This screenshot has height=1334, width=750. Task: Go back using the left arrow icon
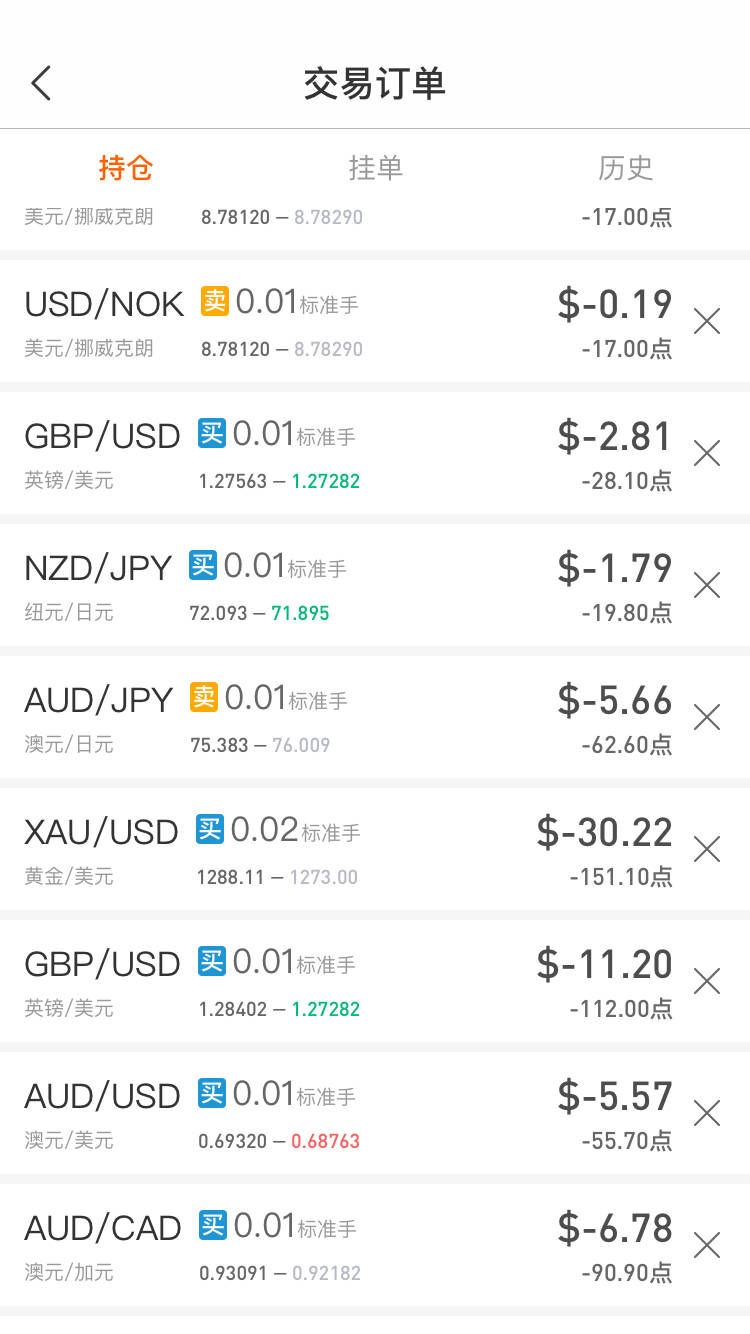pyautogui.click(x=41, y=83)
